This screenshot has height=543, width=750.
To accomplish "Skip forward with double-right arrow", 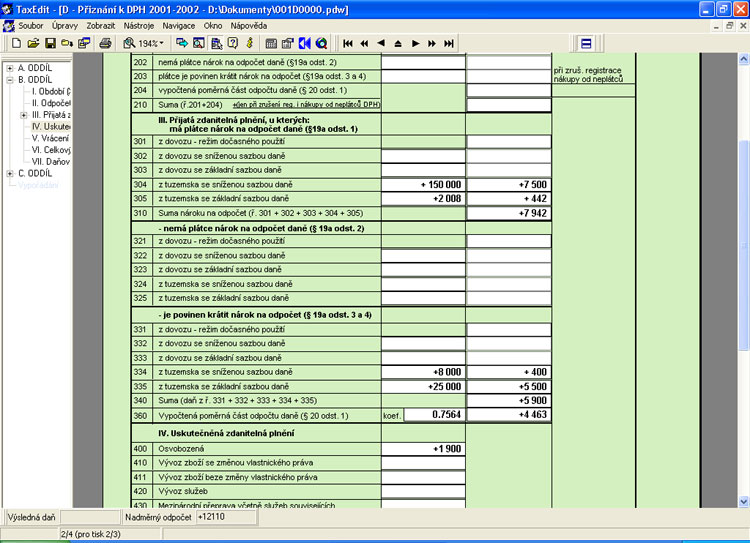I will 432,44.
